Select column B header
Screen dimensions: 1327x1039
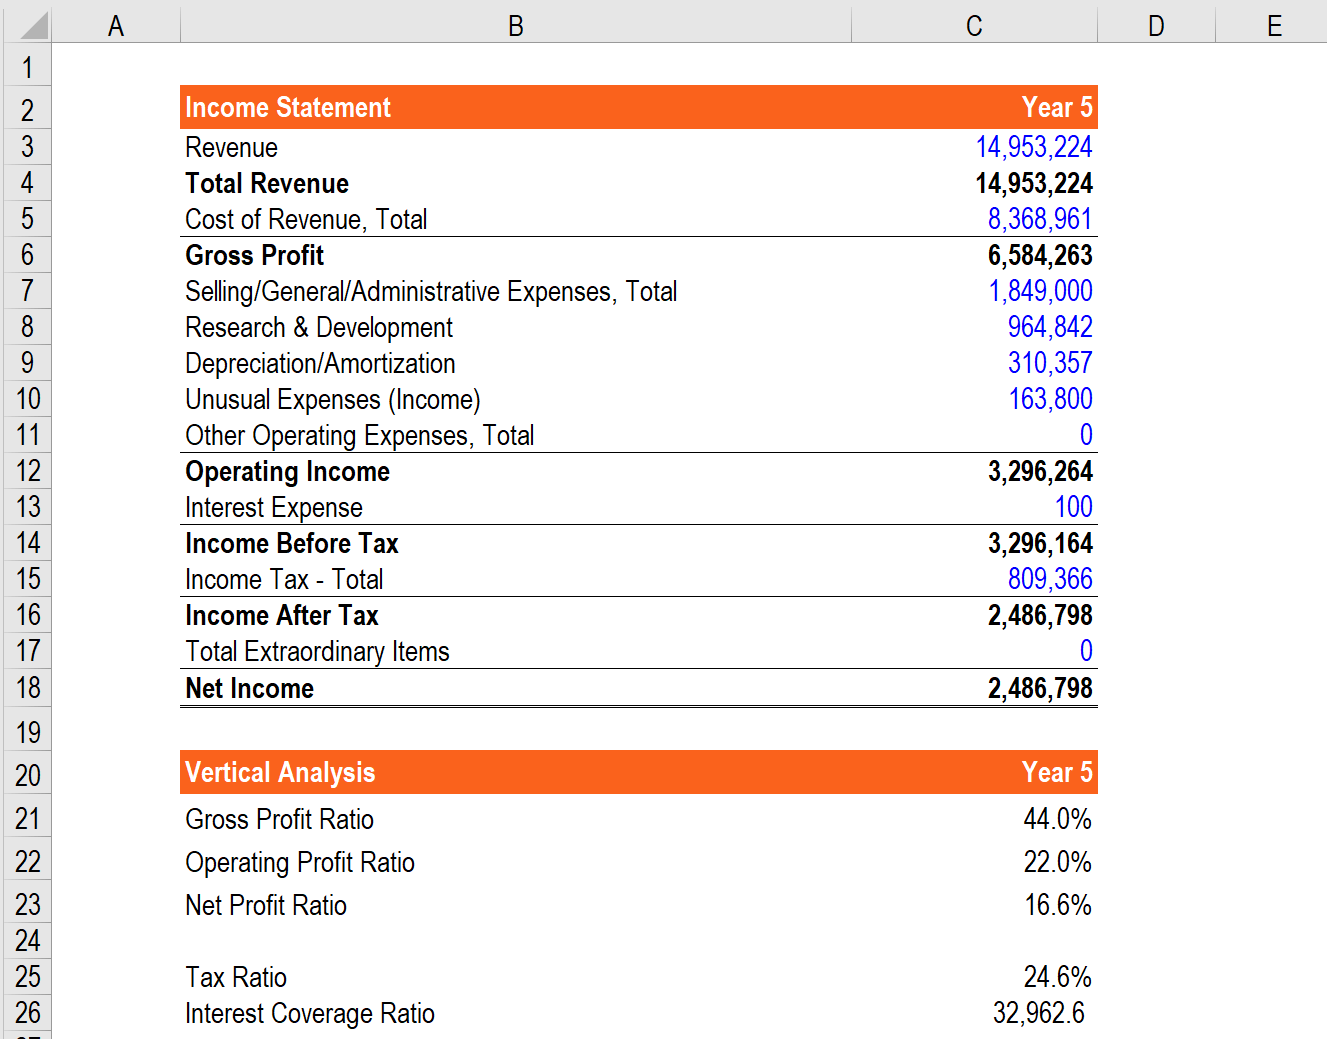[x=514, y=25]
